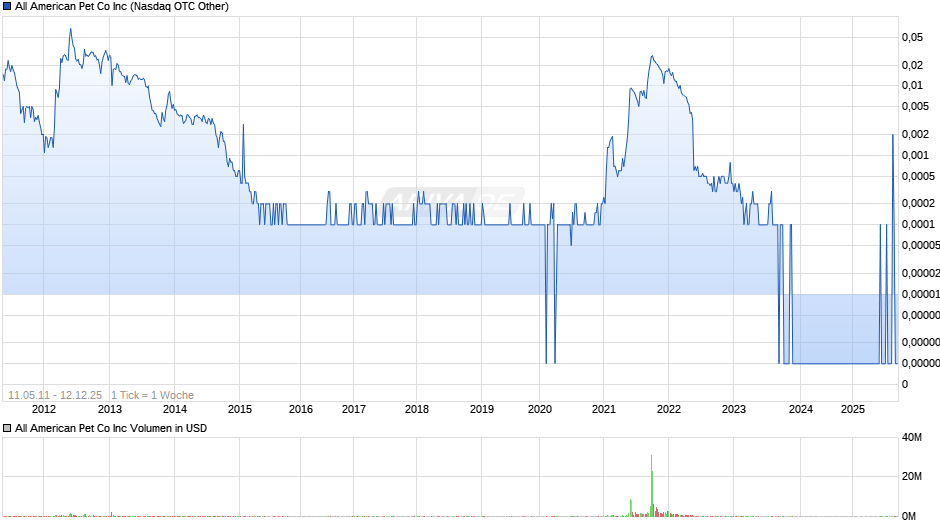Click the 2019 year label on x-axis
This screenshot has height=526, width=940.
point(482,409)
